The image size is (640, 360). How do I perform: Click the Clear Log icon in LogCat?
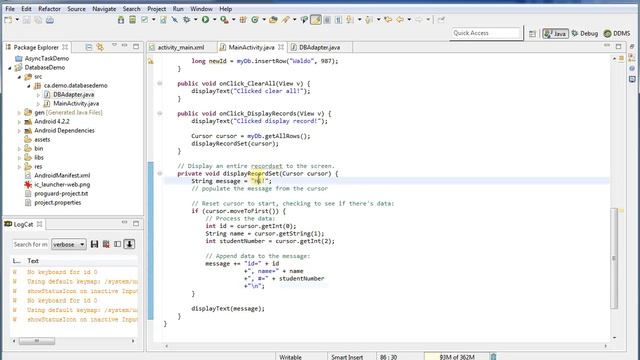(106, 244)
